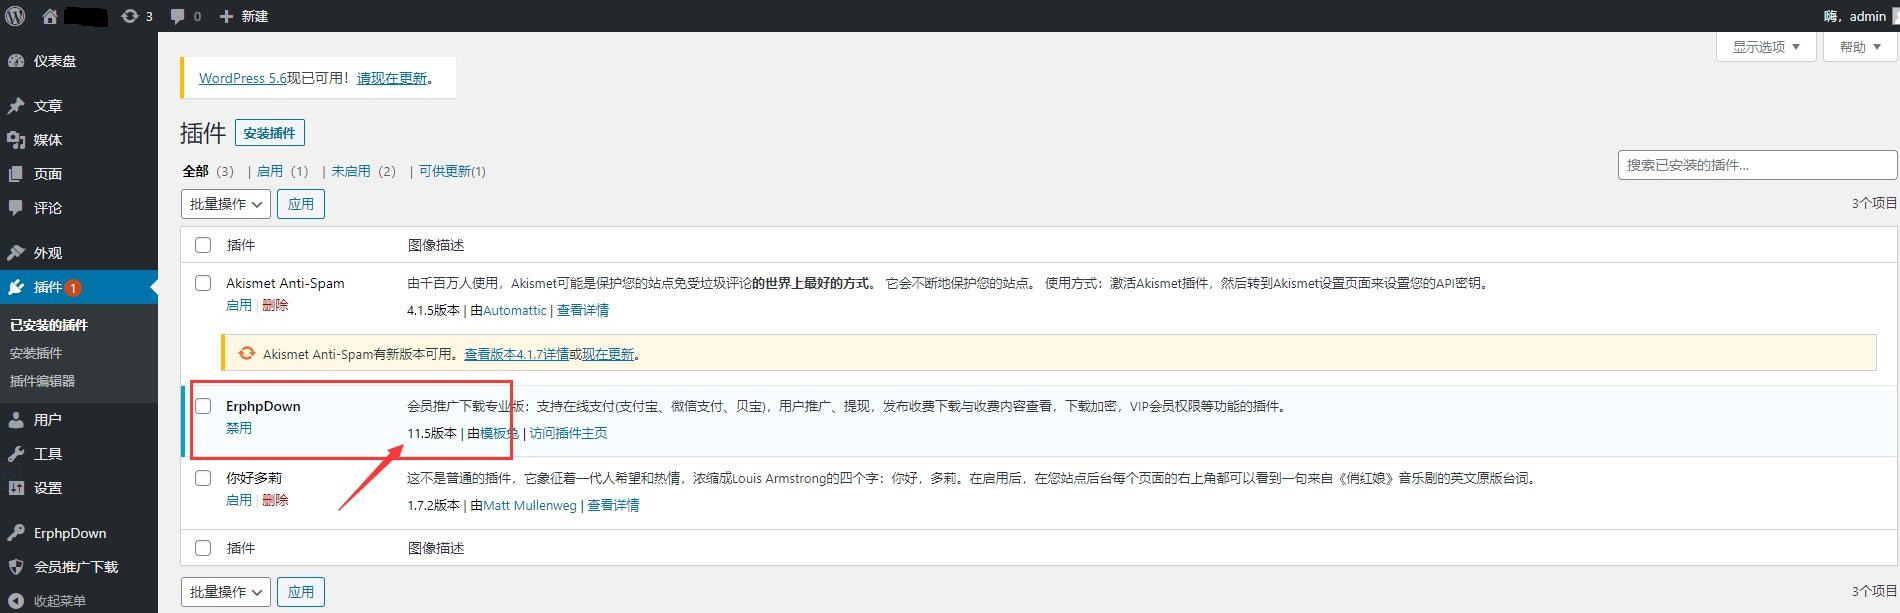
Task: Click the Media icon in sidebar
Action: tap(16, 140)
